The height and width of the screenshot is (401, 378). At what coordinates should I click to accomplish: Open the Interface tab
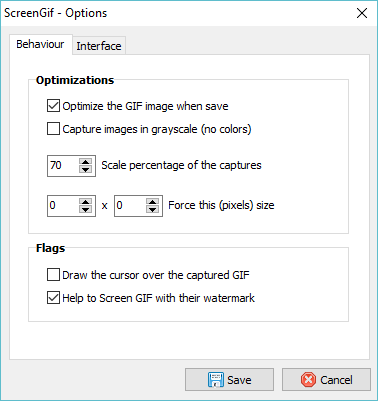(x=99, y=46)
